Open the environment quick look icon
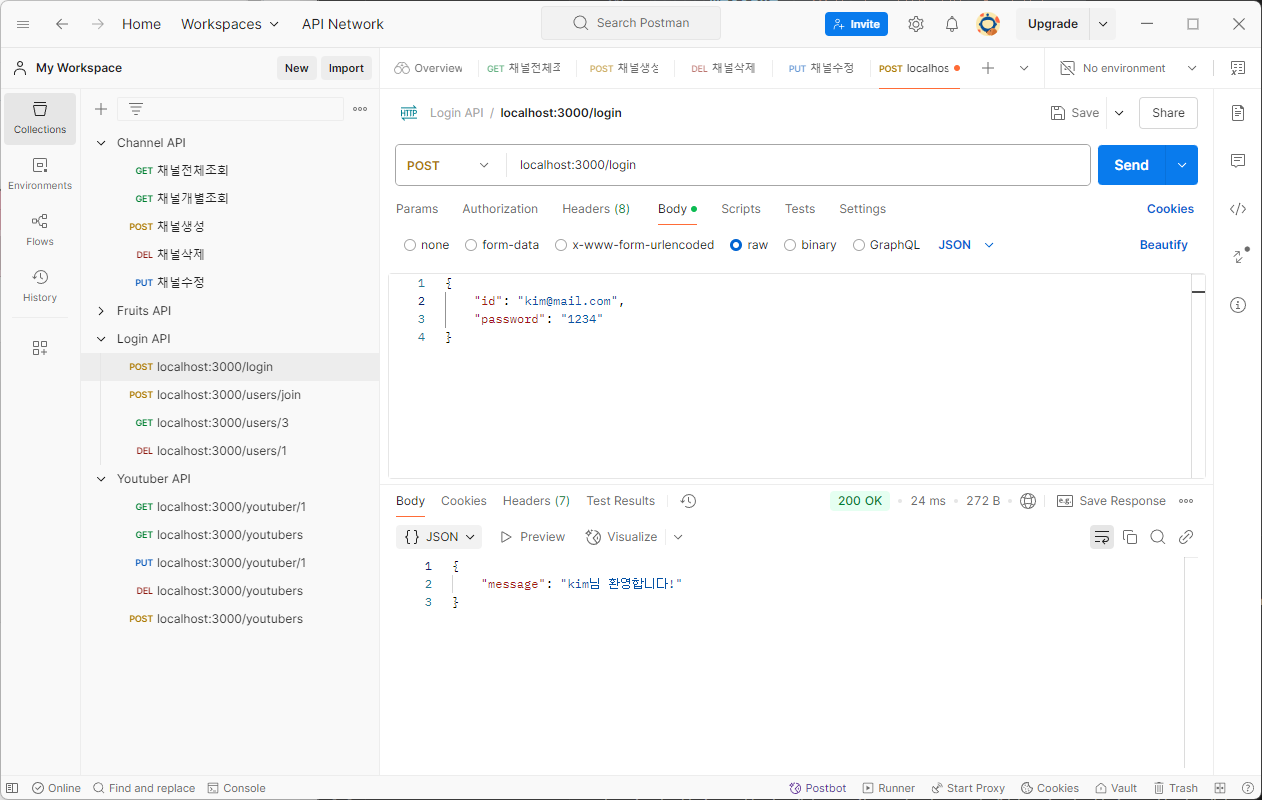 [1238, 68]
